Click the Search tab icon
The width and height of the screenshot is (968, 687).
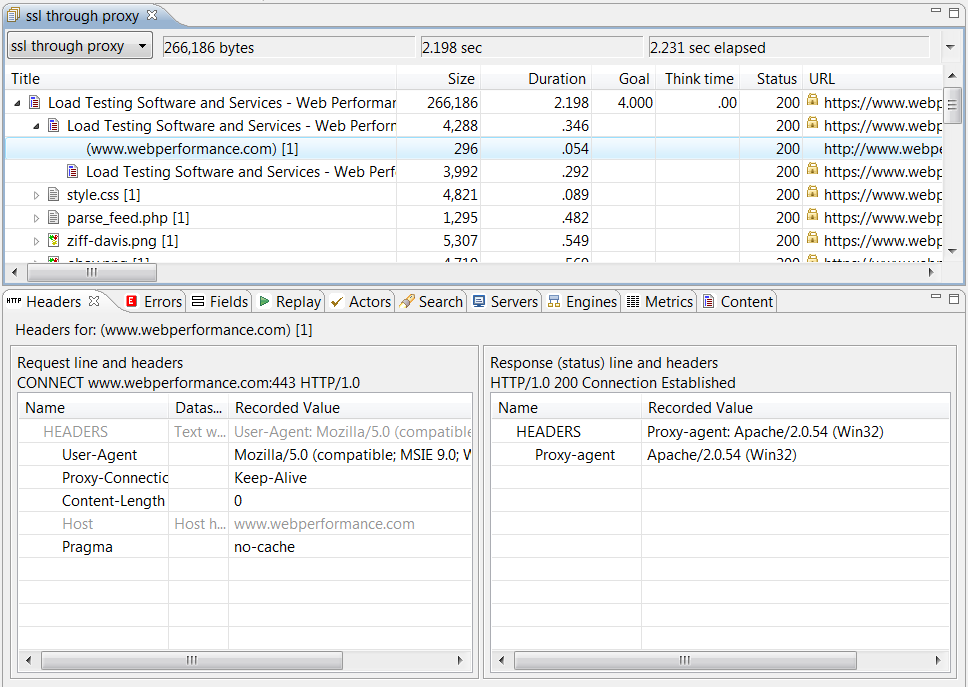coord(407,301)
